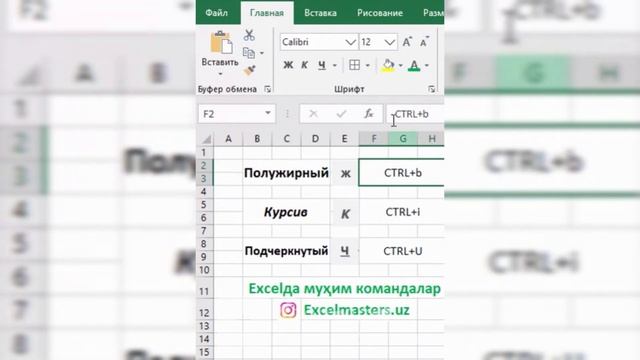Click the Enter checkmark formula bar icon
This screenshot has height=360, width=640.
pyautogui.click(x=341, y=114)
